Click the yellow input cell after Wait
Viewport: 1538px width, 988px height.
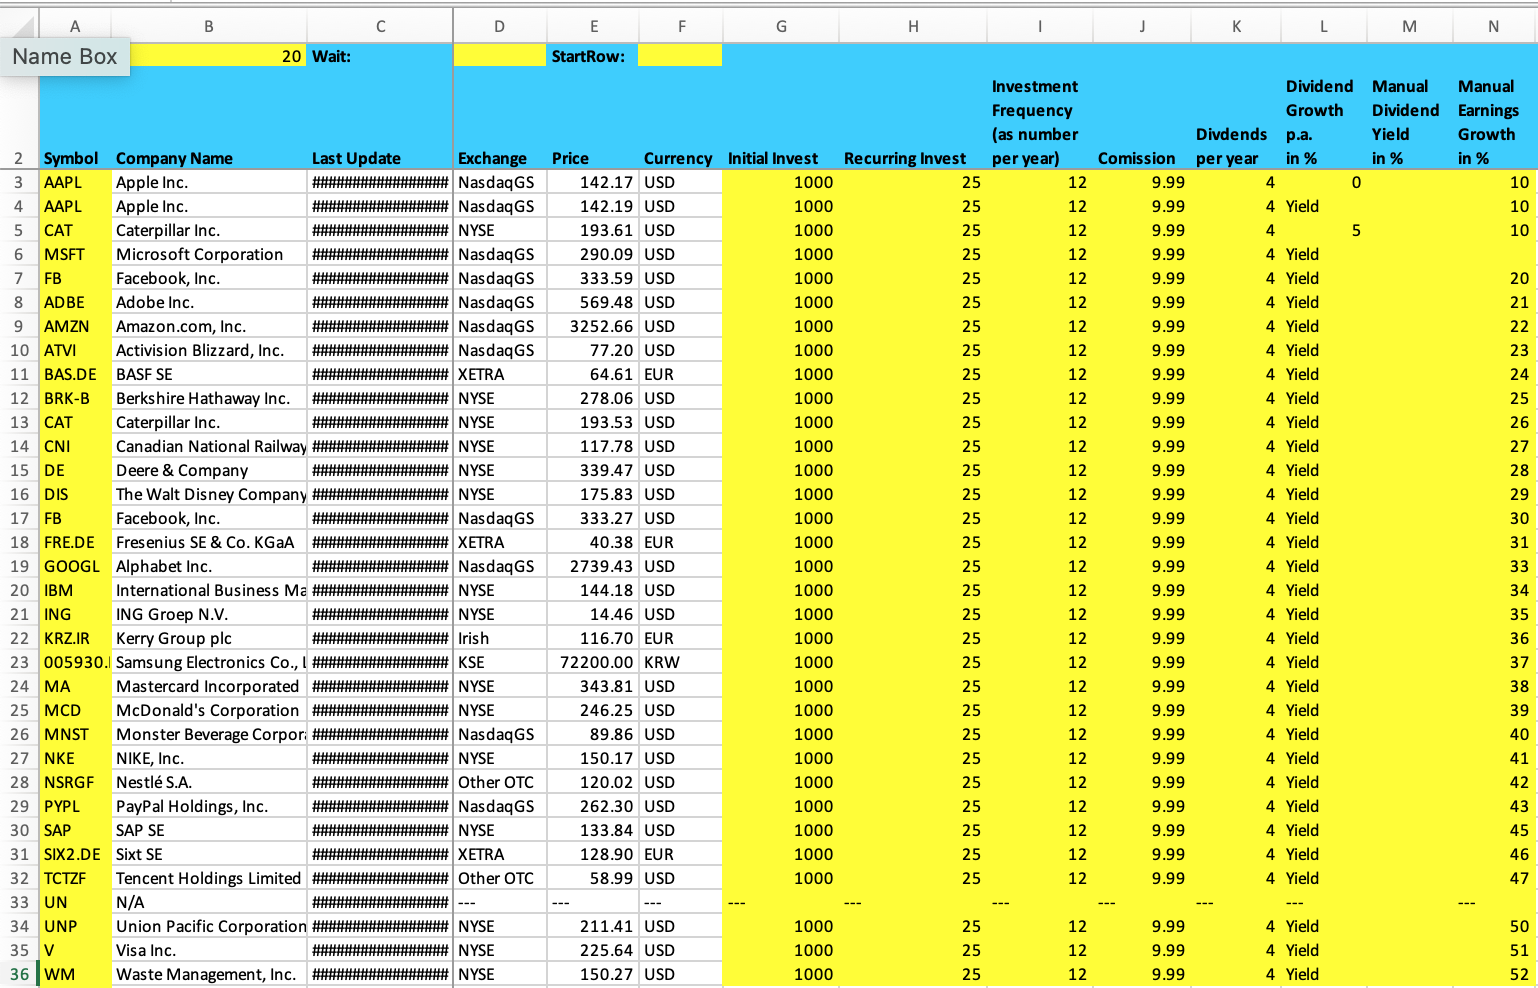(x=500, y=56)
